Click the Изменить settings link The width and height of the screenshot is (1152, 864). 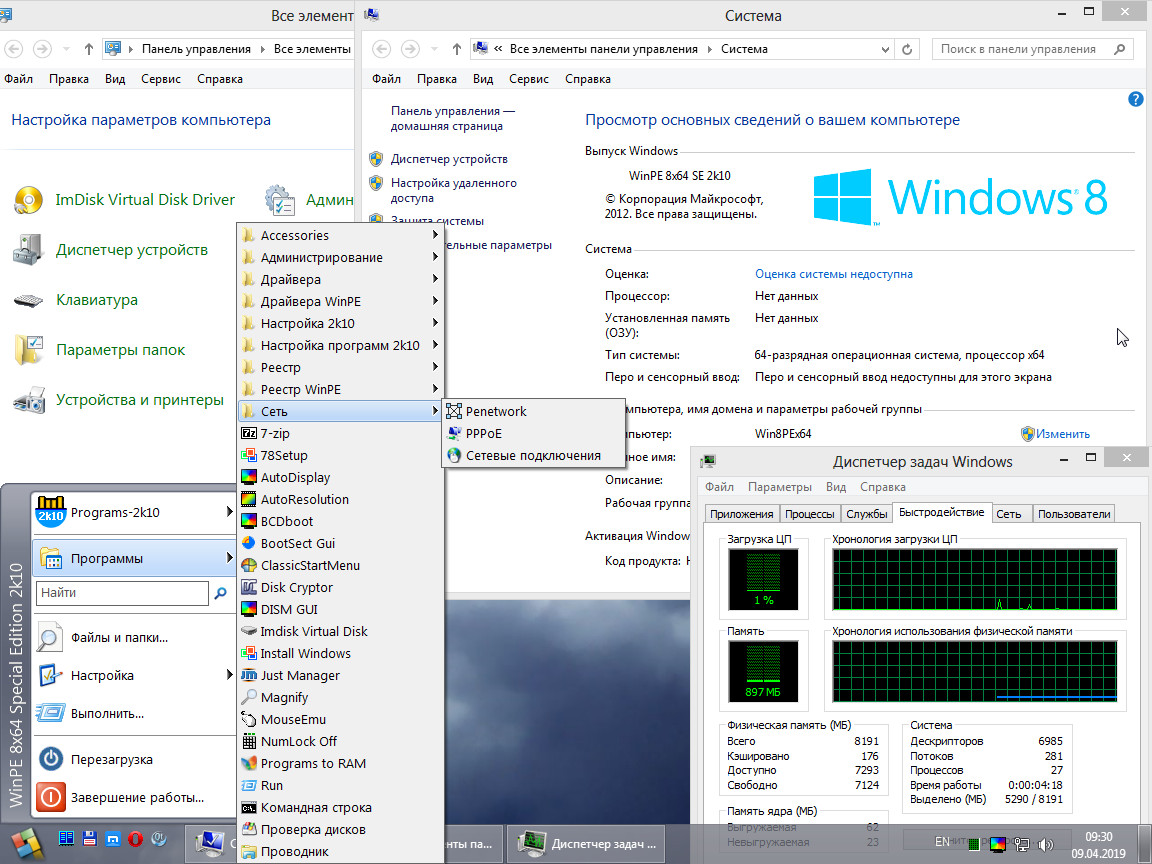coord(1062,434)
